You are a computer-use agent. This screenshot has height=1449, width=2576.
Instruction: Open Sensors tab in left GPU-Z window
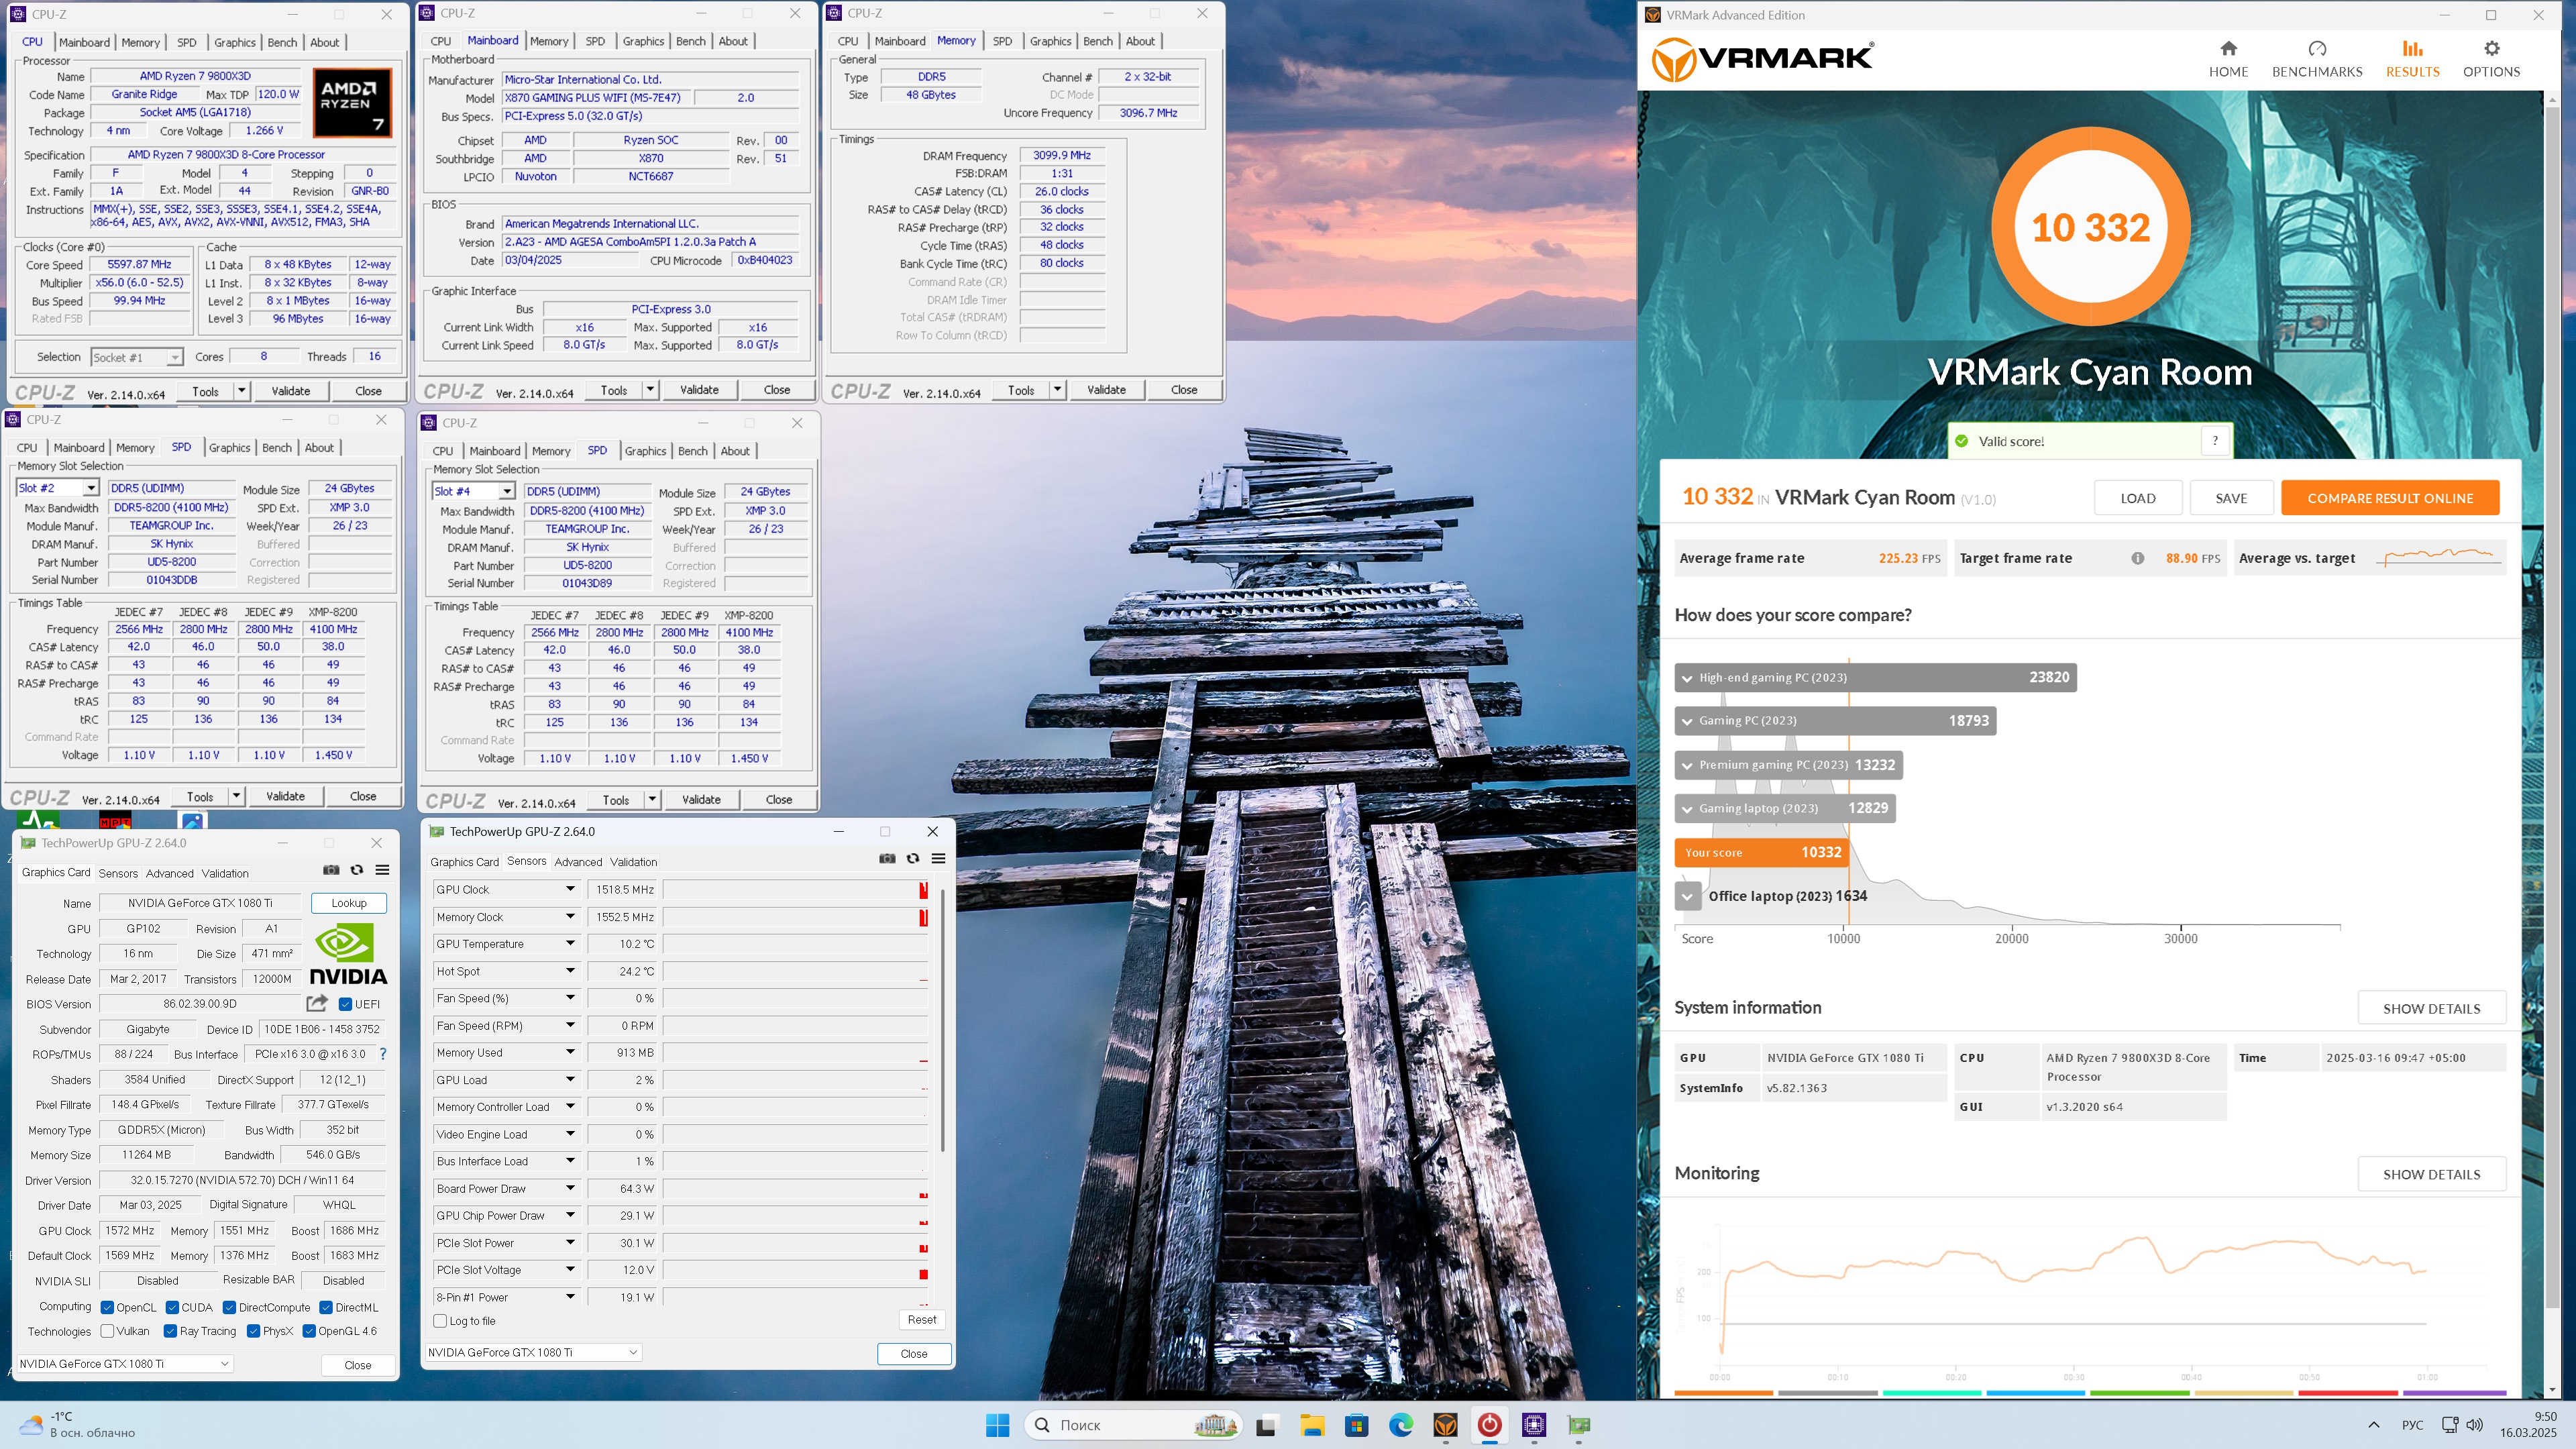coord(118,873)
